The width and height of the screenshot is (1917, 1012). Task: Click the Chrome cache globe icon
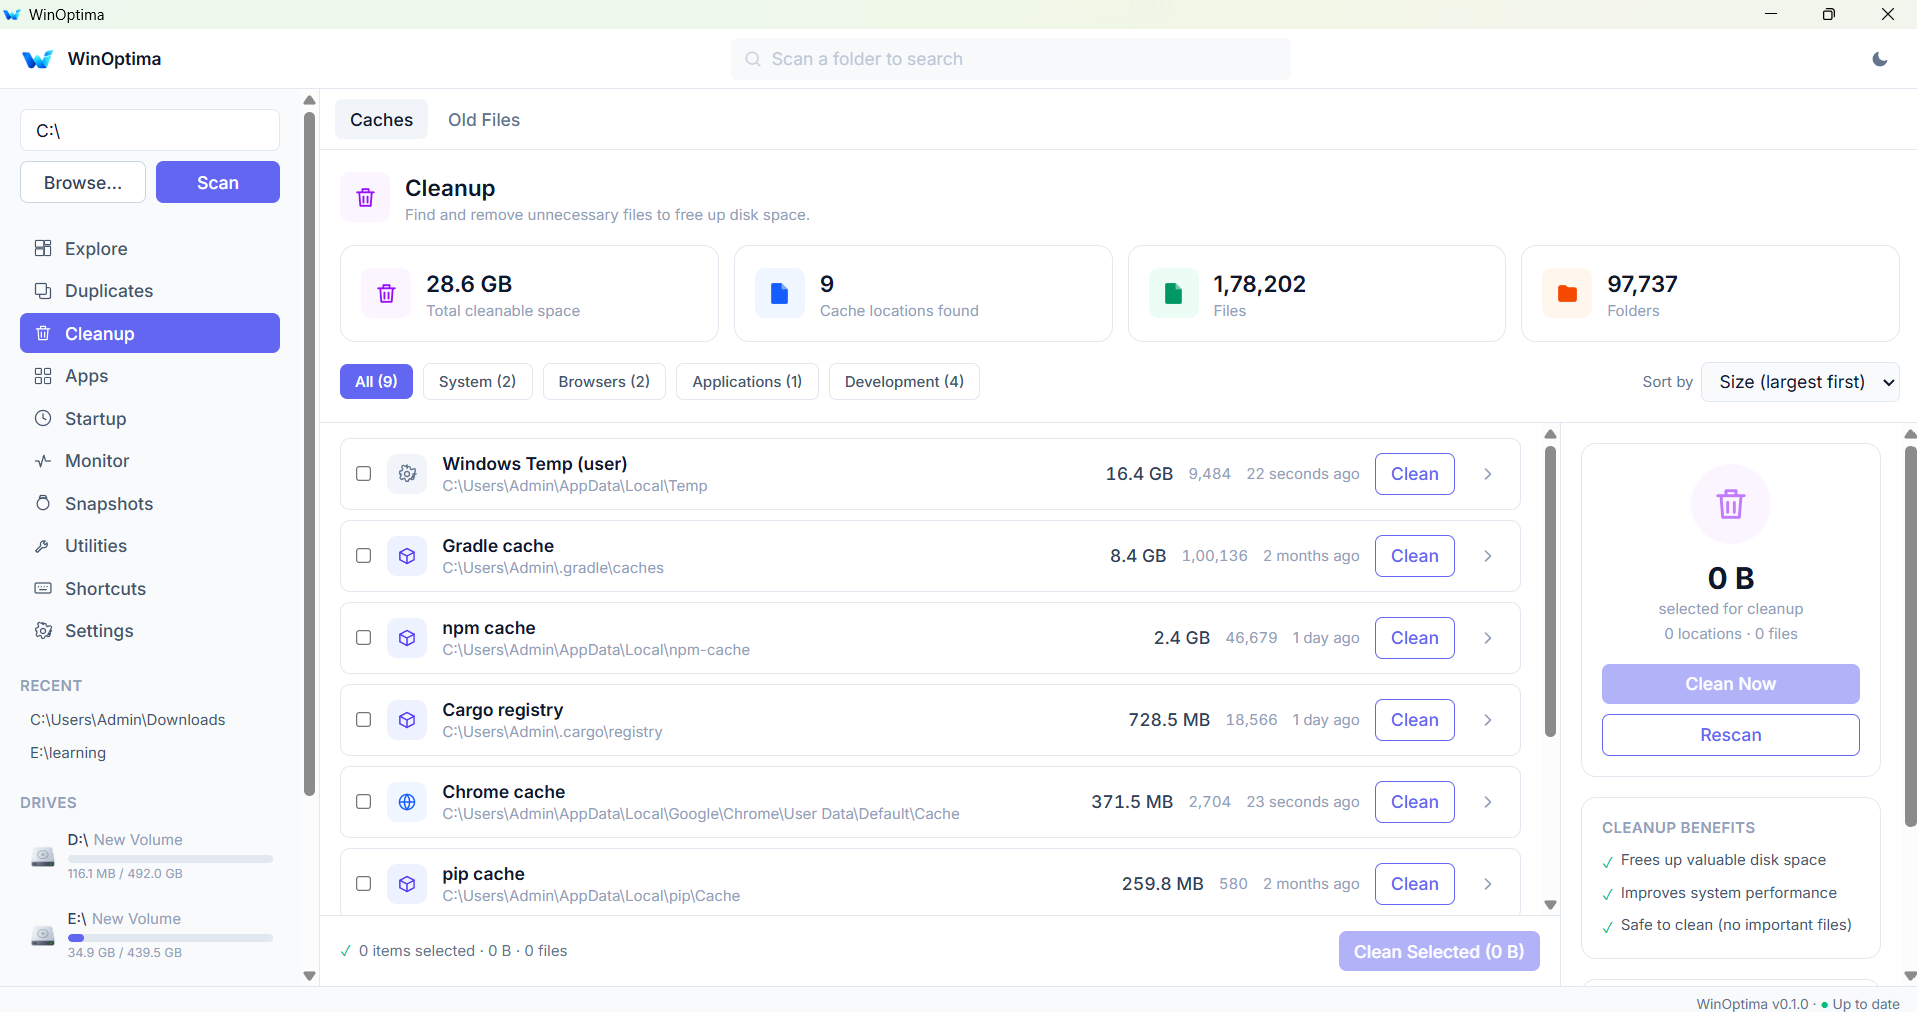407,802
